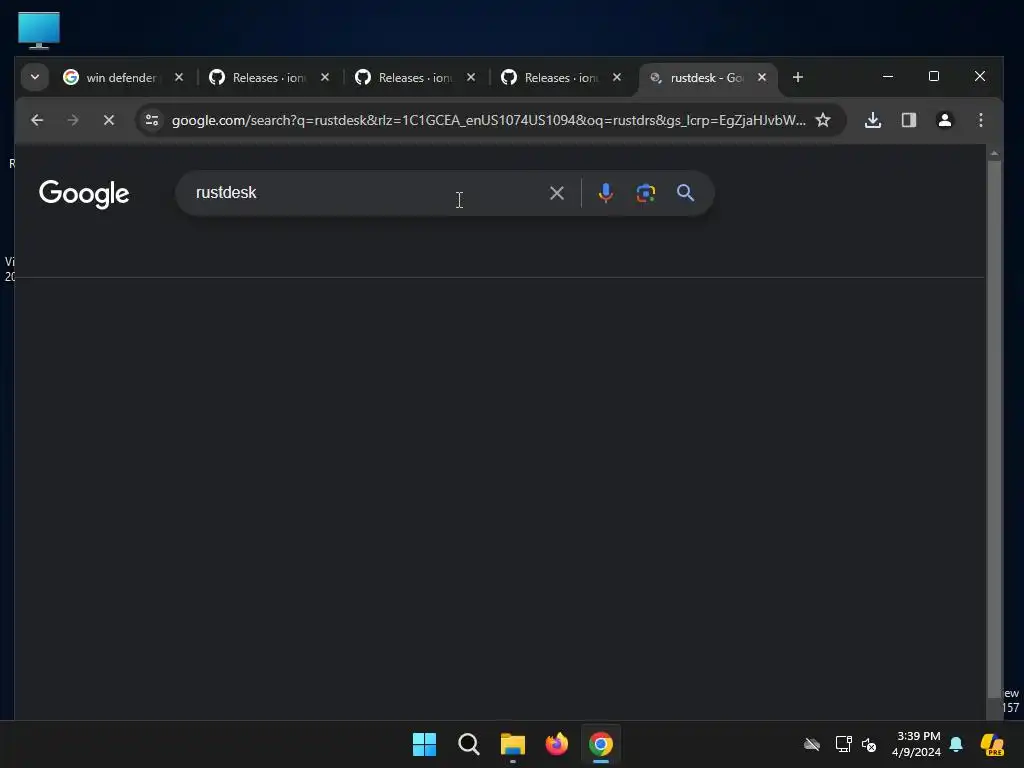Viewport: 1024px width, 768px height.
Task: Select the monitor desktop icon
Action: (39, 30)
